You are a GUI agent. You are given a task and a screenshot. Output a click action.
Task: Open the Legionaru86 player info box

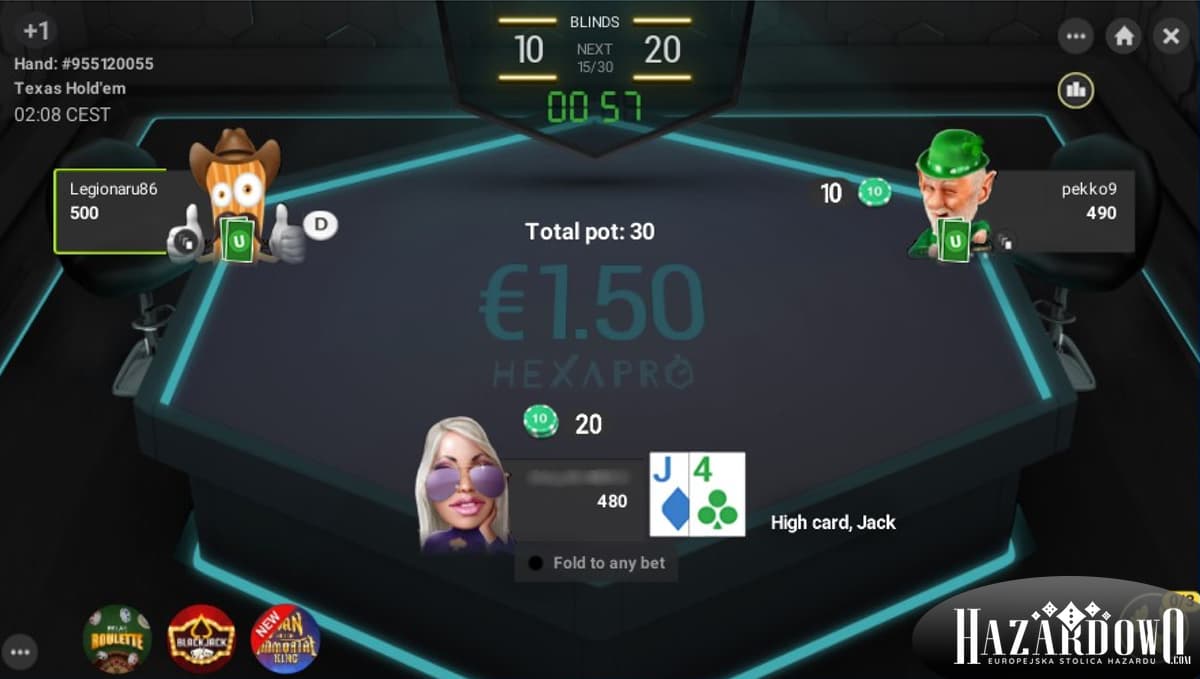point(110,211)
